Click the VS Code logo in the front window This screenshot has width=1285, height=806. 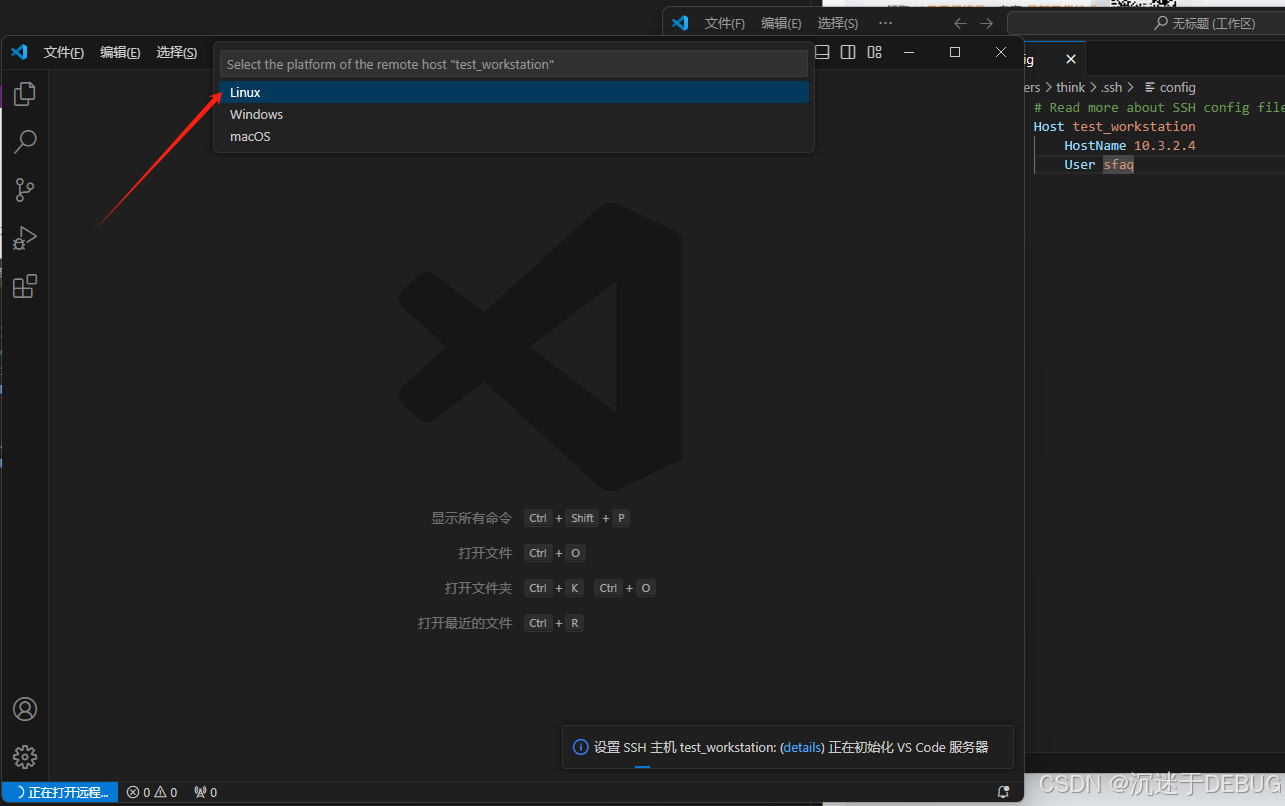pos(19,52)
